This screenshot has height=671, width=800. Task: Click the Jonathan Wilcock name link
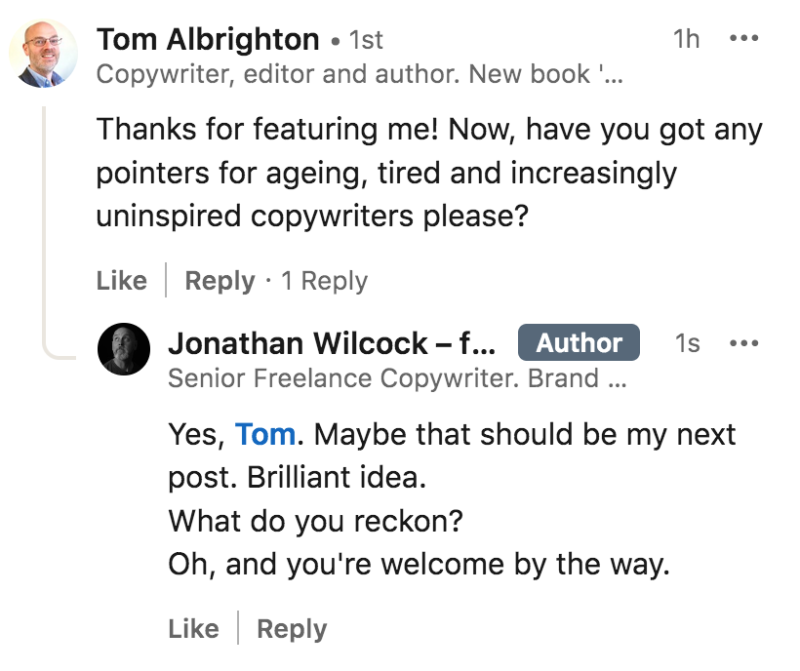(x=332, y=343)
